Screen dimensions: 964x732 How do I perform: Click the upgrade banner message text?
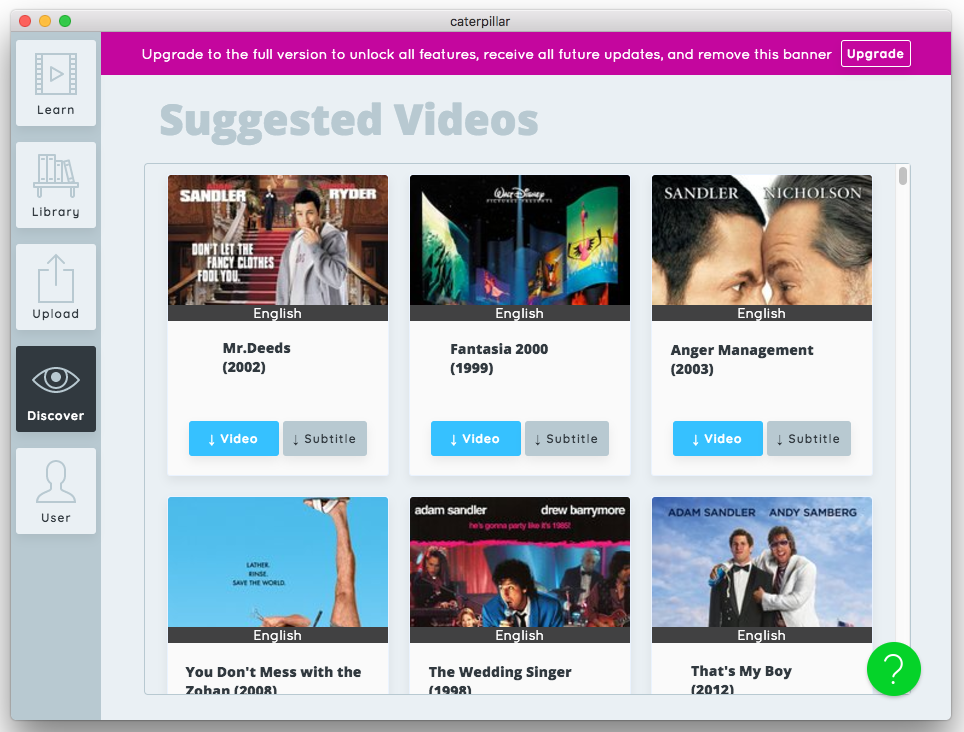point(486,54)
